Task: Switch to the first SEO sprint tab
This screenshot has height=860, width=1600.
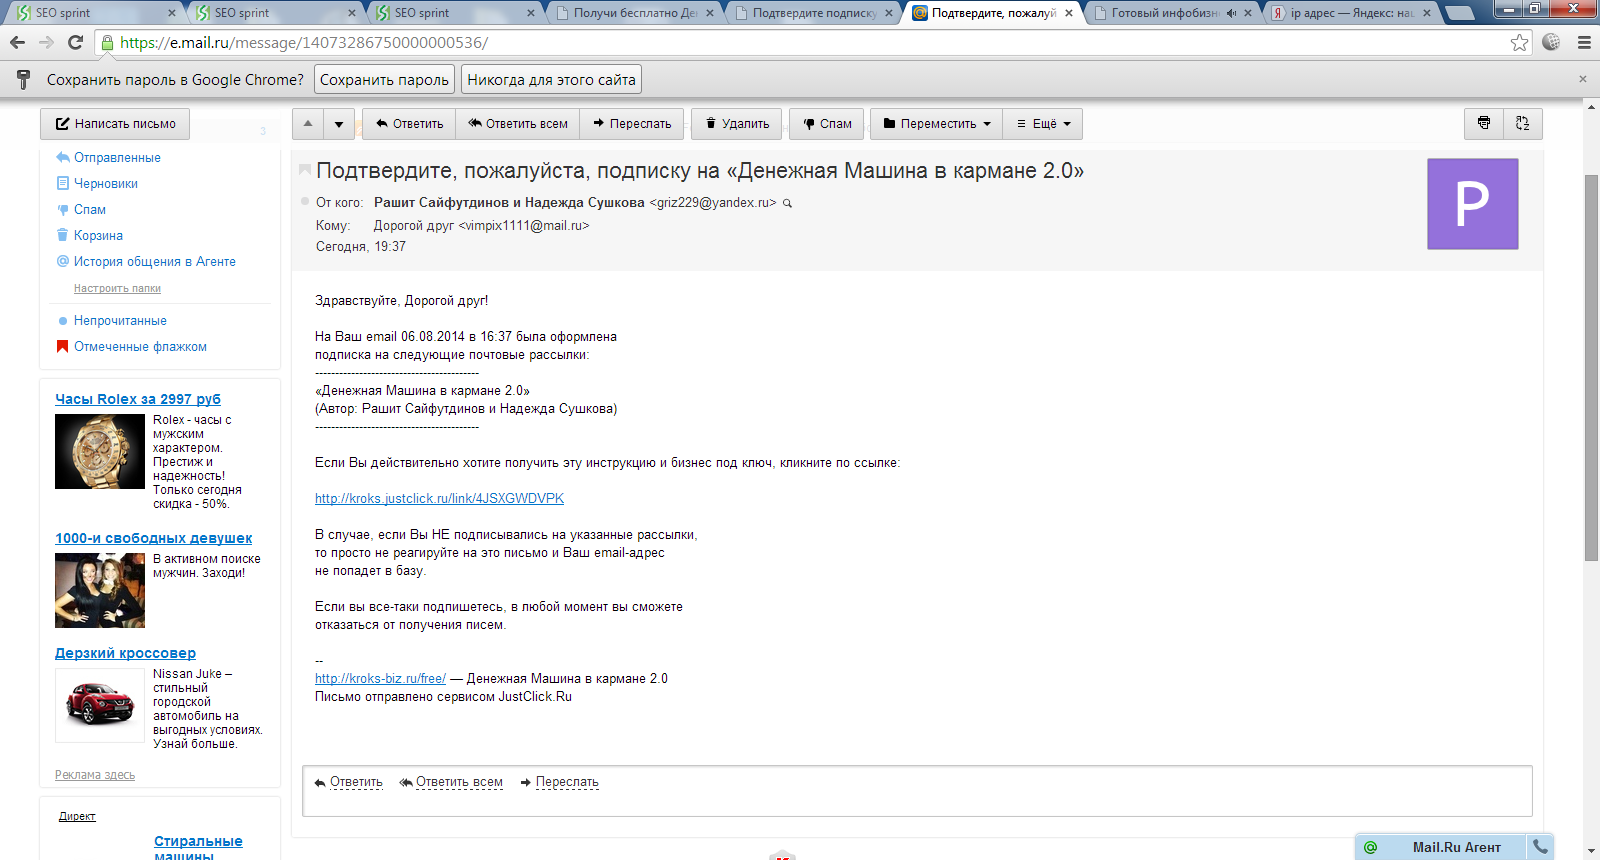Action: coord(95,13)
